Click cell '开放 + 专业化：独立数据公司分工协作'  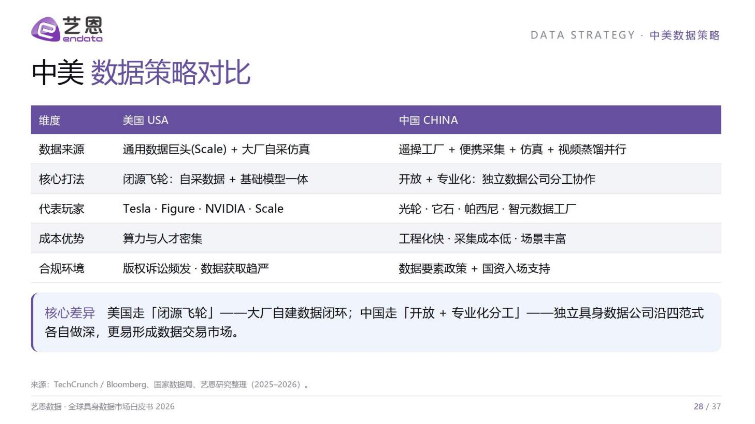coord(497,180)
